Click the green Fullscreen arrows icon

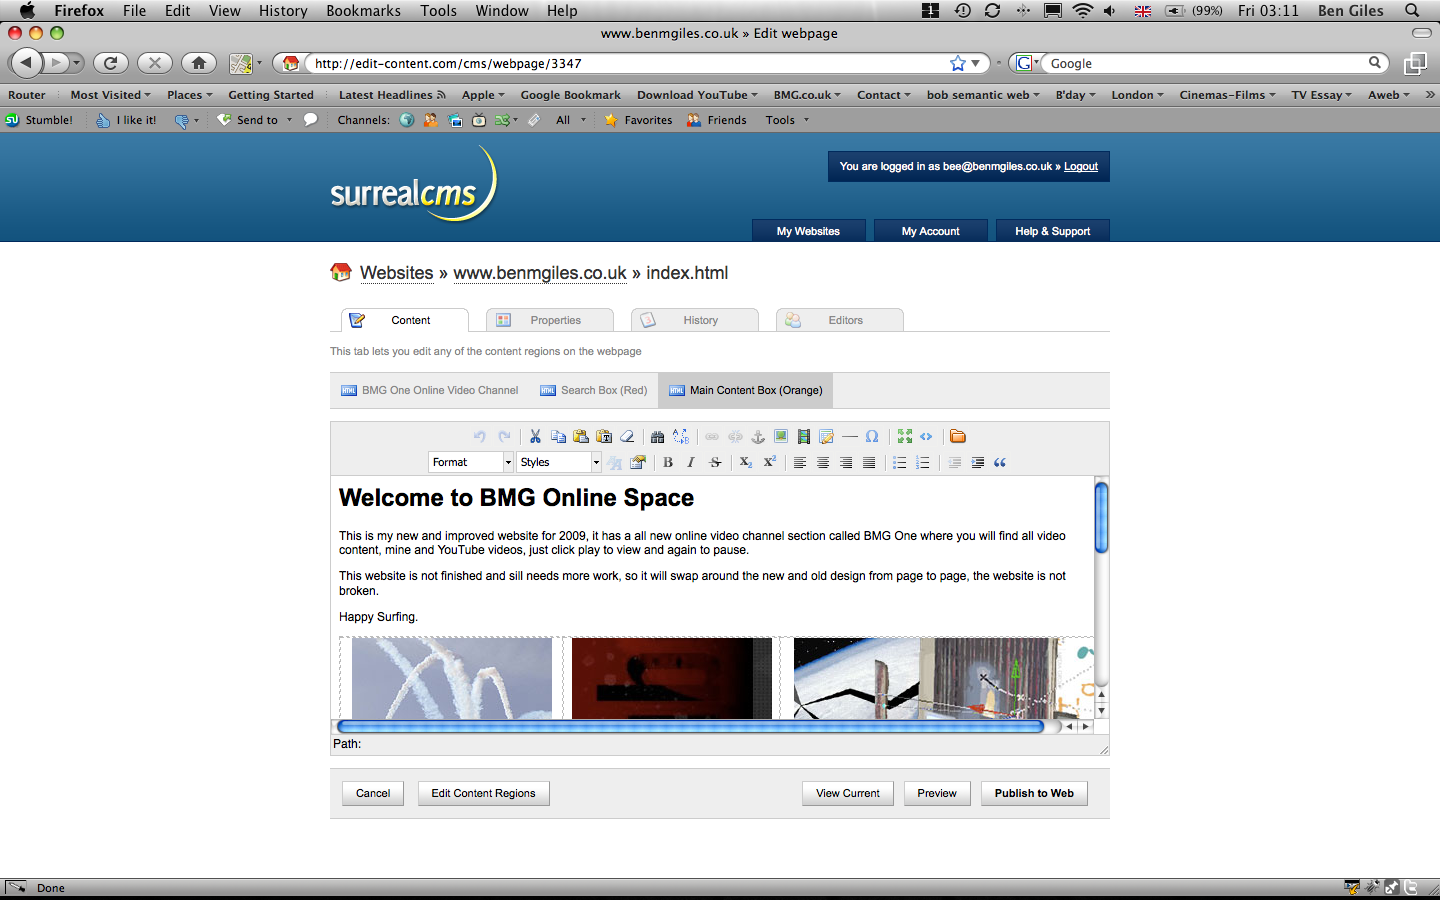[x=905, y=436]
